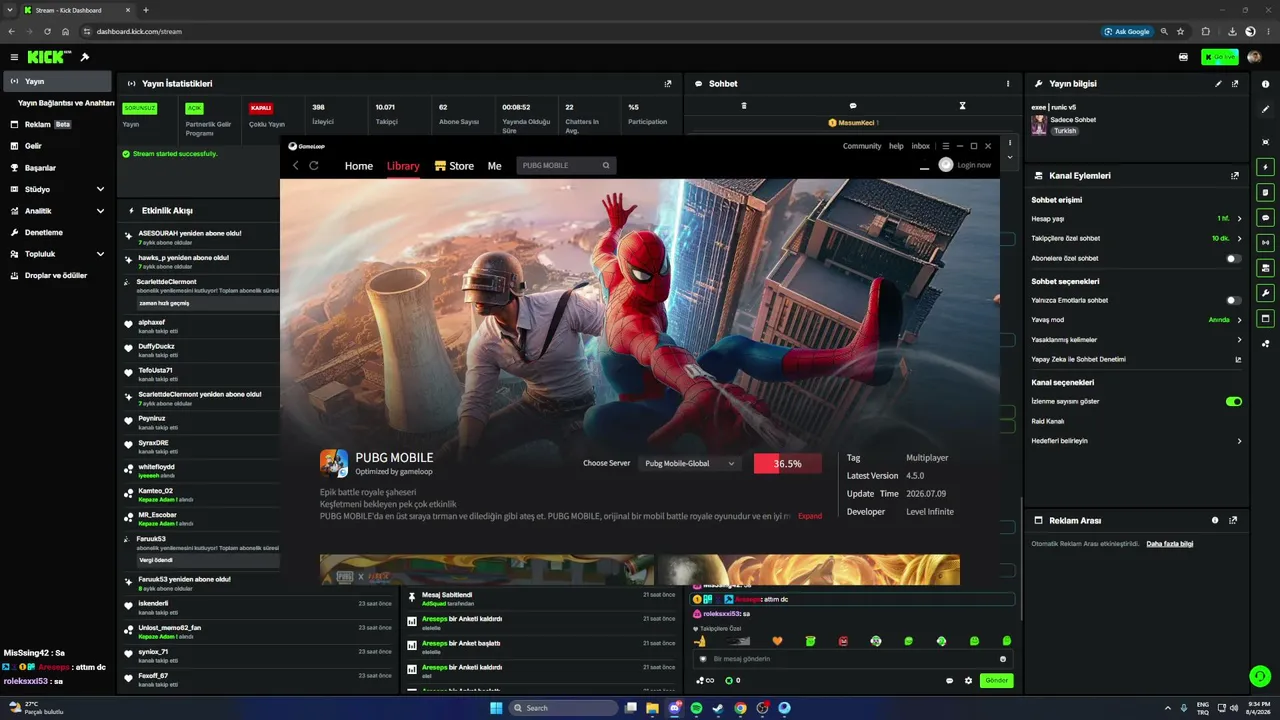Open Yayın Bağlantısı ve Anahtarı page
Screen dimensions: 1280x720
pos(66,103)
